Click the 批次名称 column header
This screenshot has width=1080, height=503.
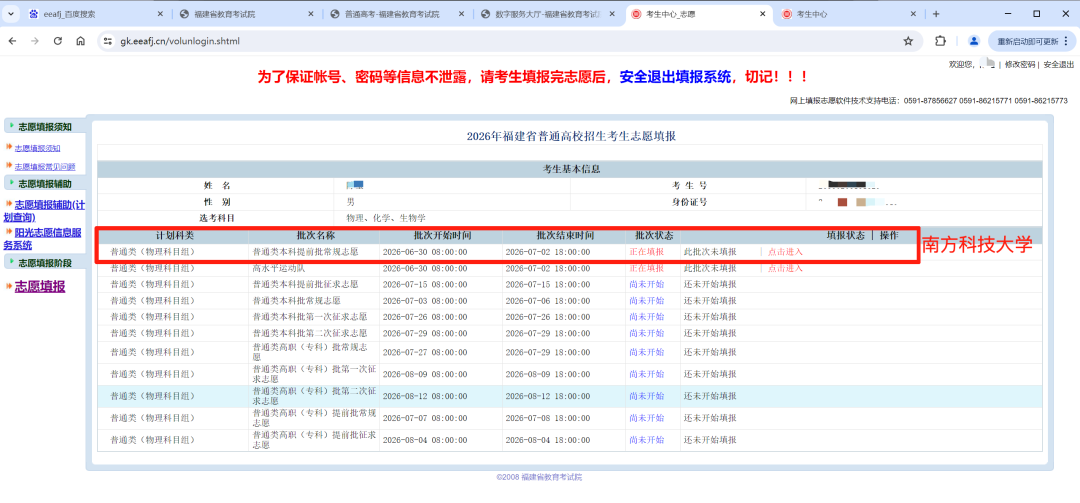pyautogui.click(x=314, y=235)
